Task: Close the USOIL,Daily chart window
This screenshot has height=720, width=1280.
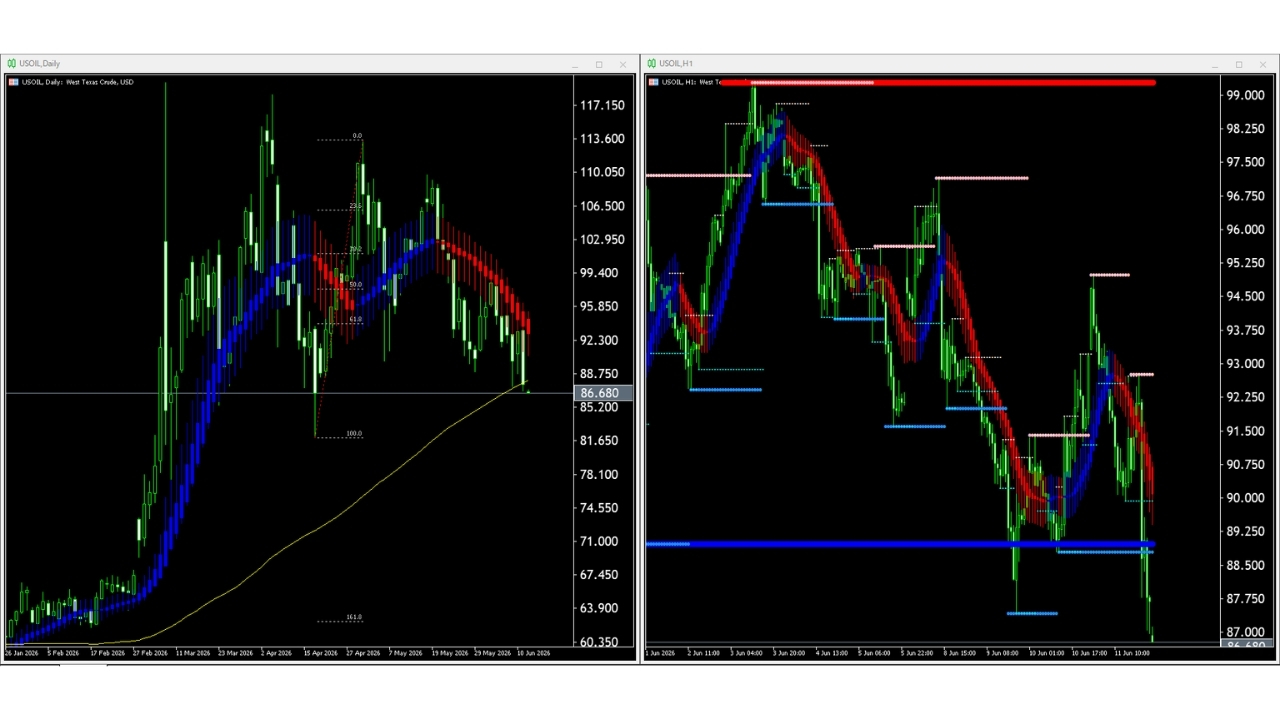Action: [x=623, y=65]
